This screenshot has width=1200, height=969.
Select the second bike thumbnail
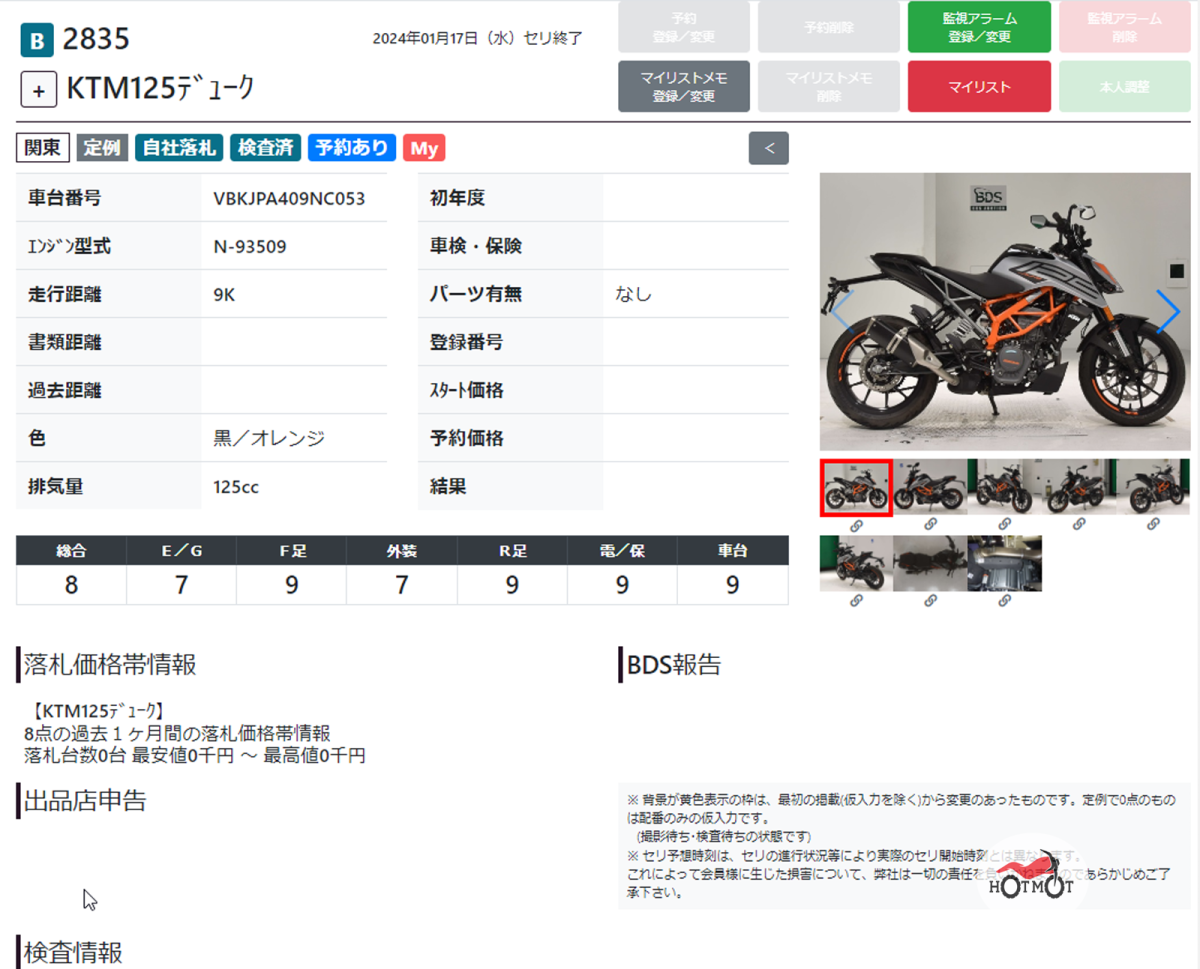point(930,487)
